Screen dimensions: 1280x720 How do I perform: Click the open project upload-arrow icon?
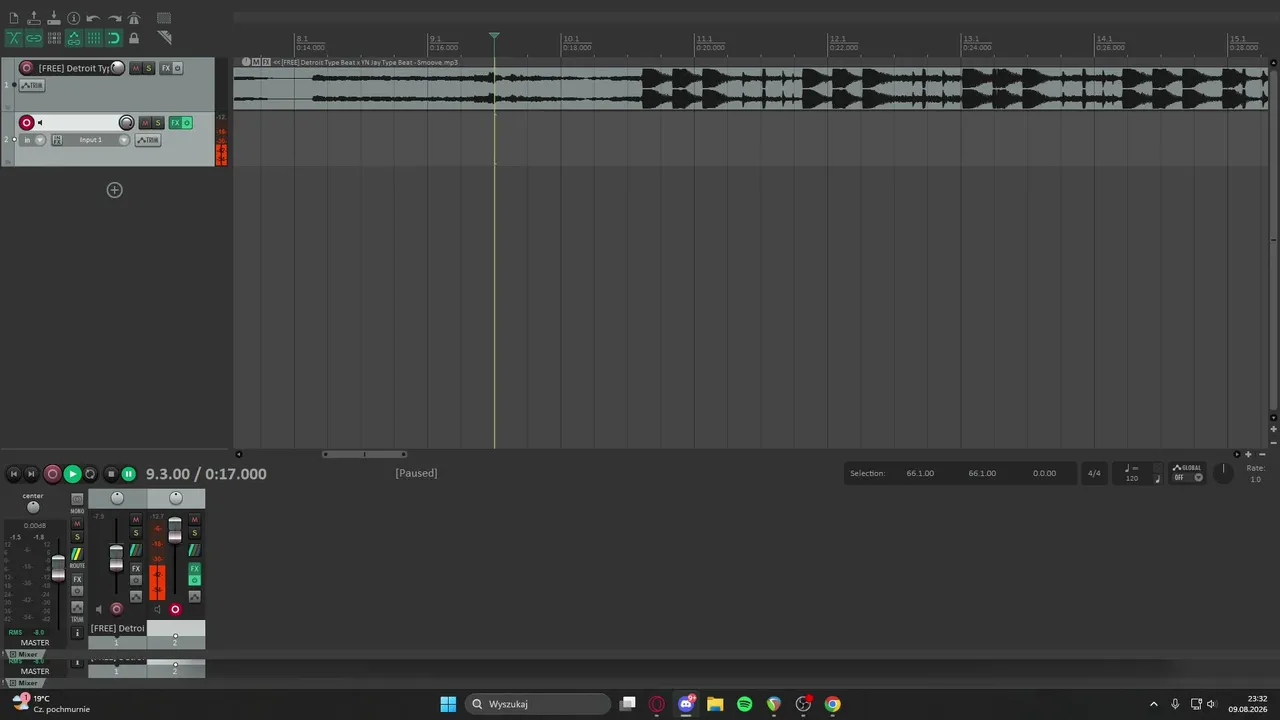point(34,18)
